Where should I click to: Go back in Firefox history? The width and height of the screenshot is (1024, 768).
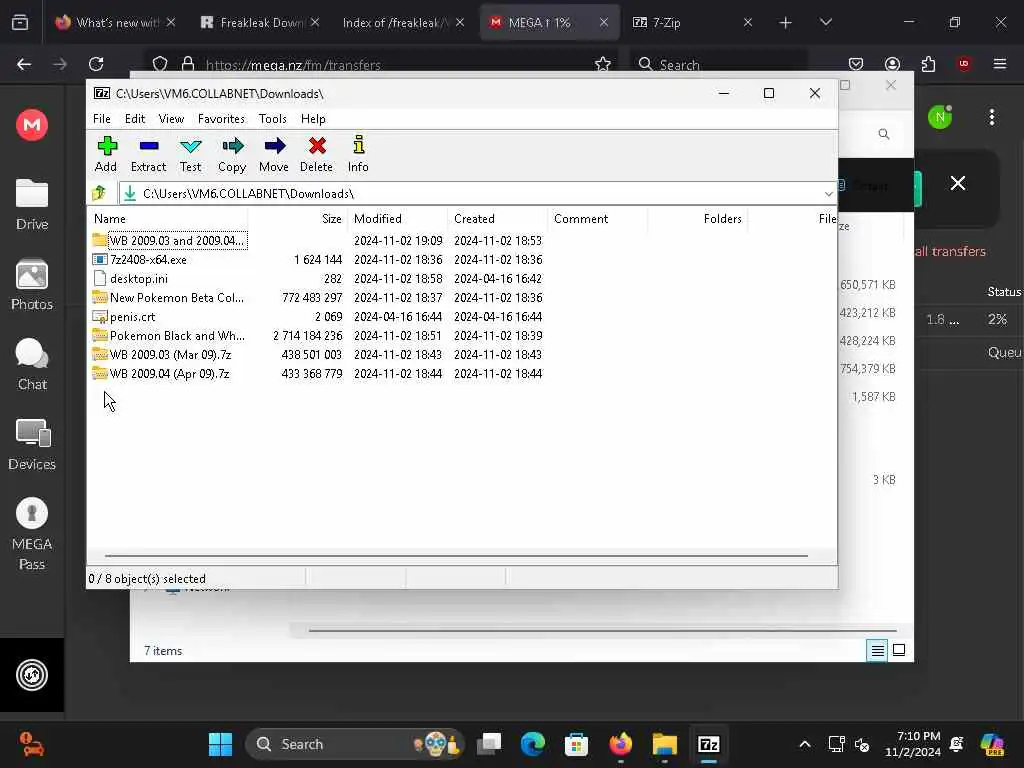[24, 64]
